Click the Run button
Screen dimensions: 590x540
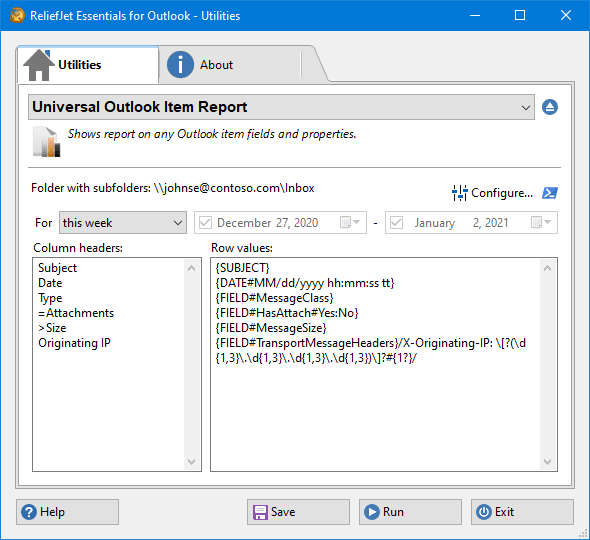click(x=410, y=512)
